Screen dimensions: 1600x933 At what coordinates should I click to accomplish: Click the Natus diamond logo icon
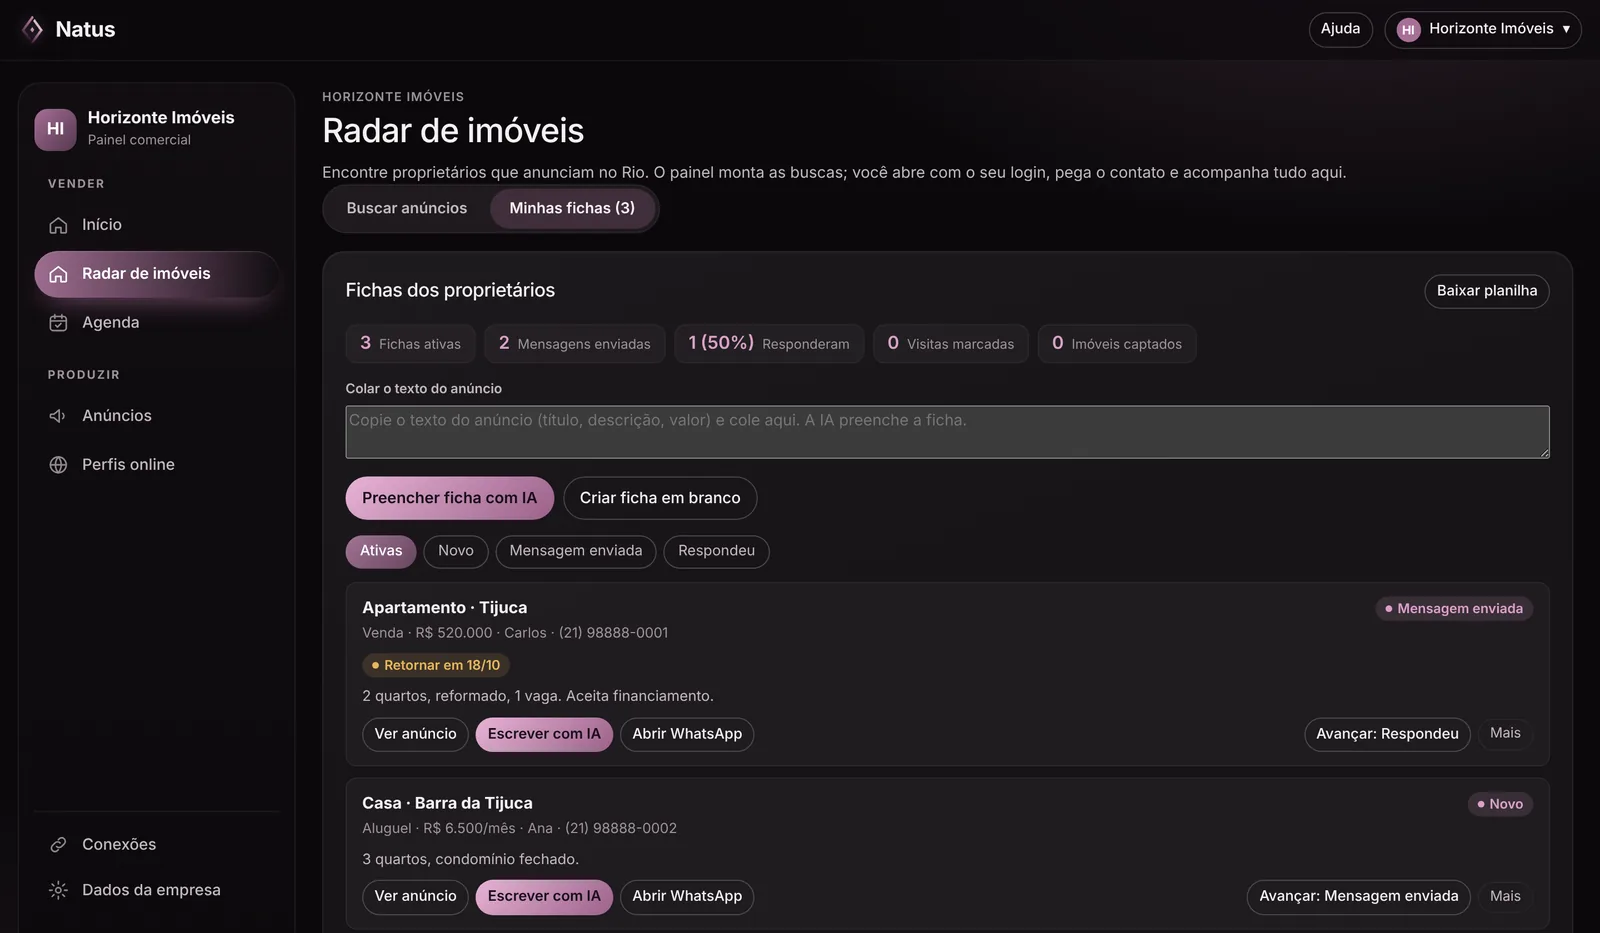pyautogui.click(x=32, y=29)
